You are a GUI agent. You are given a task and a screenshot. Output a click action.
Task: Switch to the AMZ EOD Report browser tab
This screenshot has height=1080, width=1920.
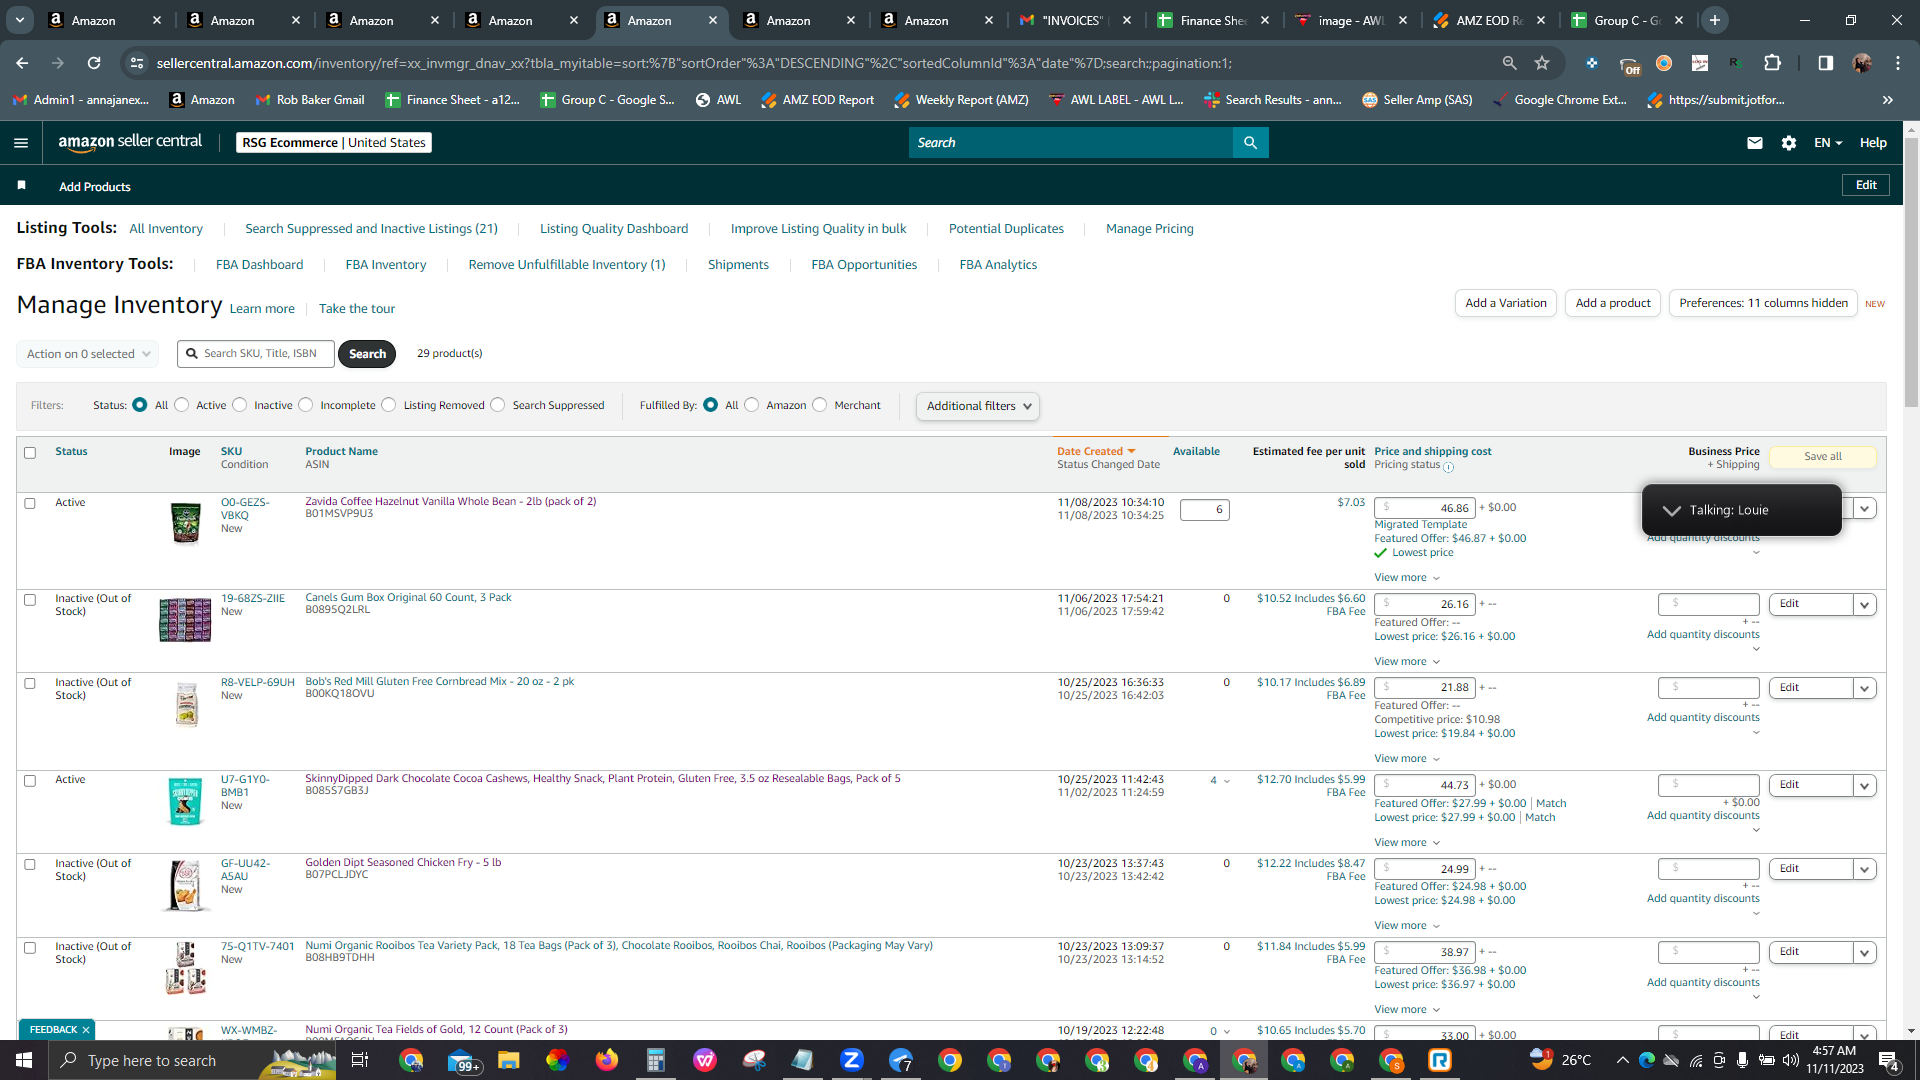pyautogui.click(x=1490, y=20)
